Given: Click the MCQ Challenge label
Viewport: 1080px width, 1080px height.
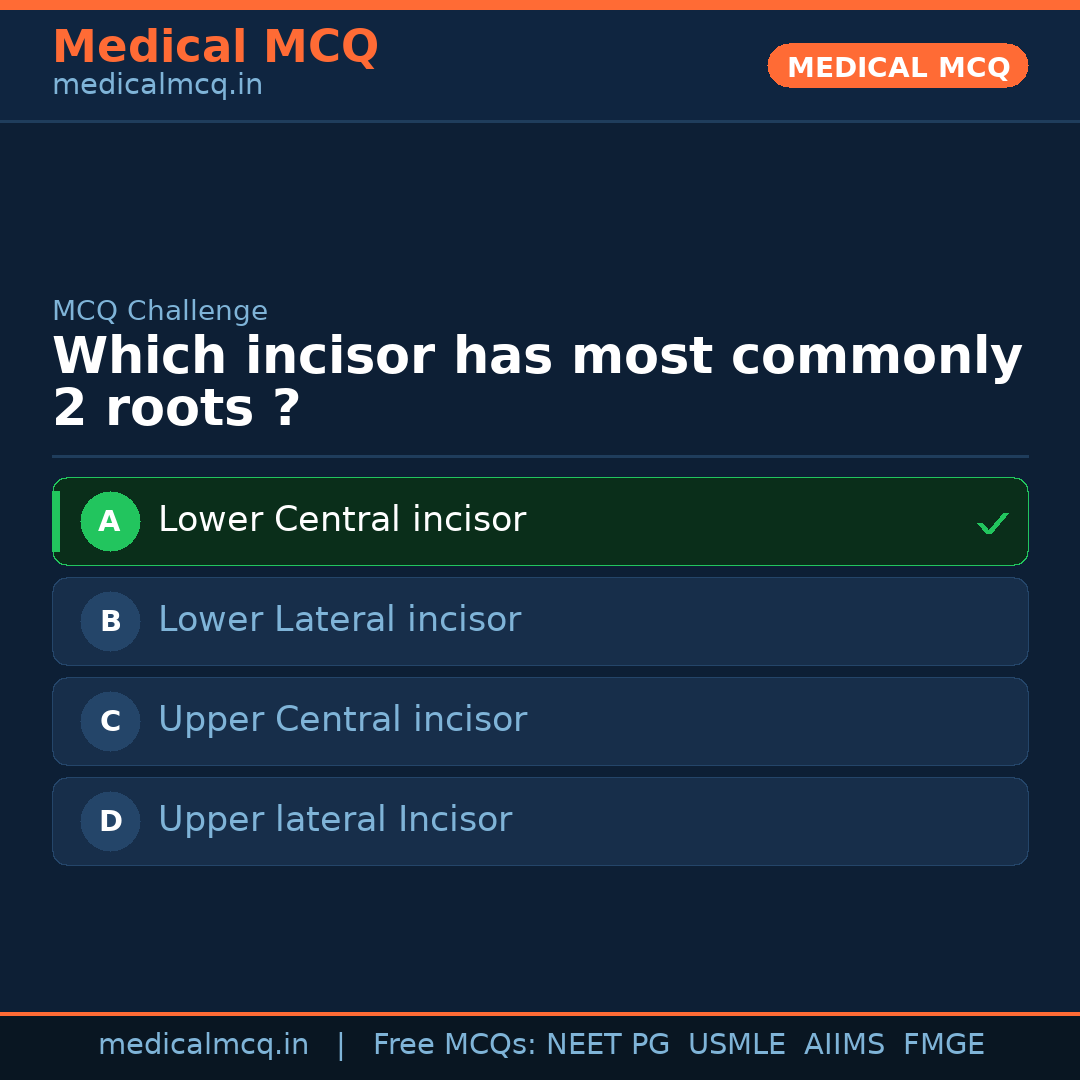Looking at the screenshot, I should [160, 311].
